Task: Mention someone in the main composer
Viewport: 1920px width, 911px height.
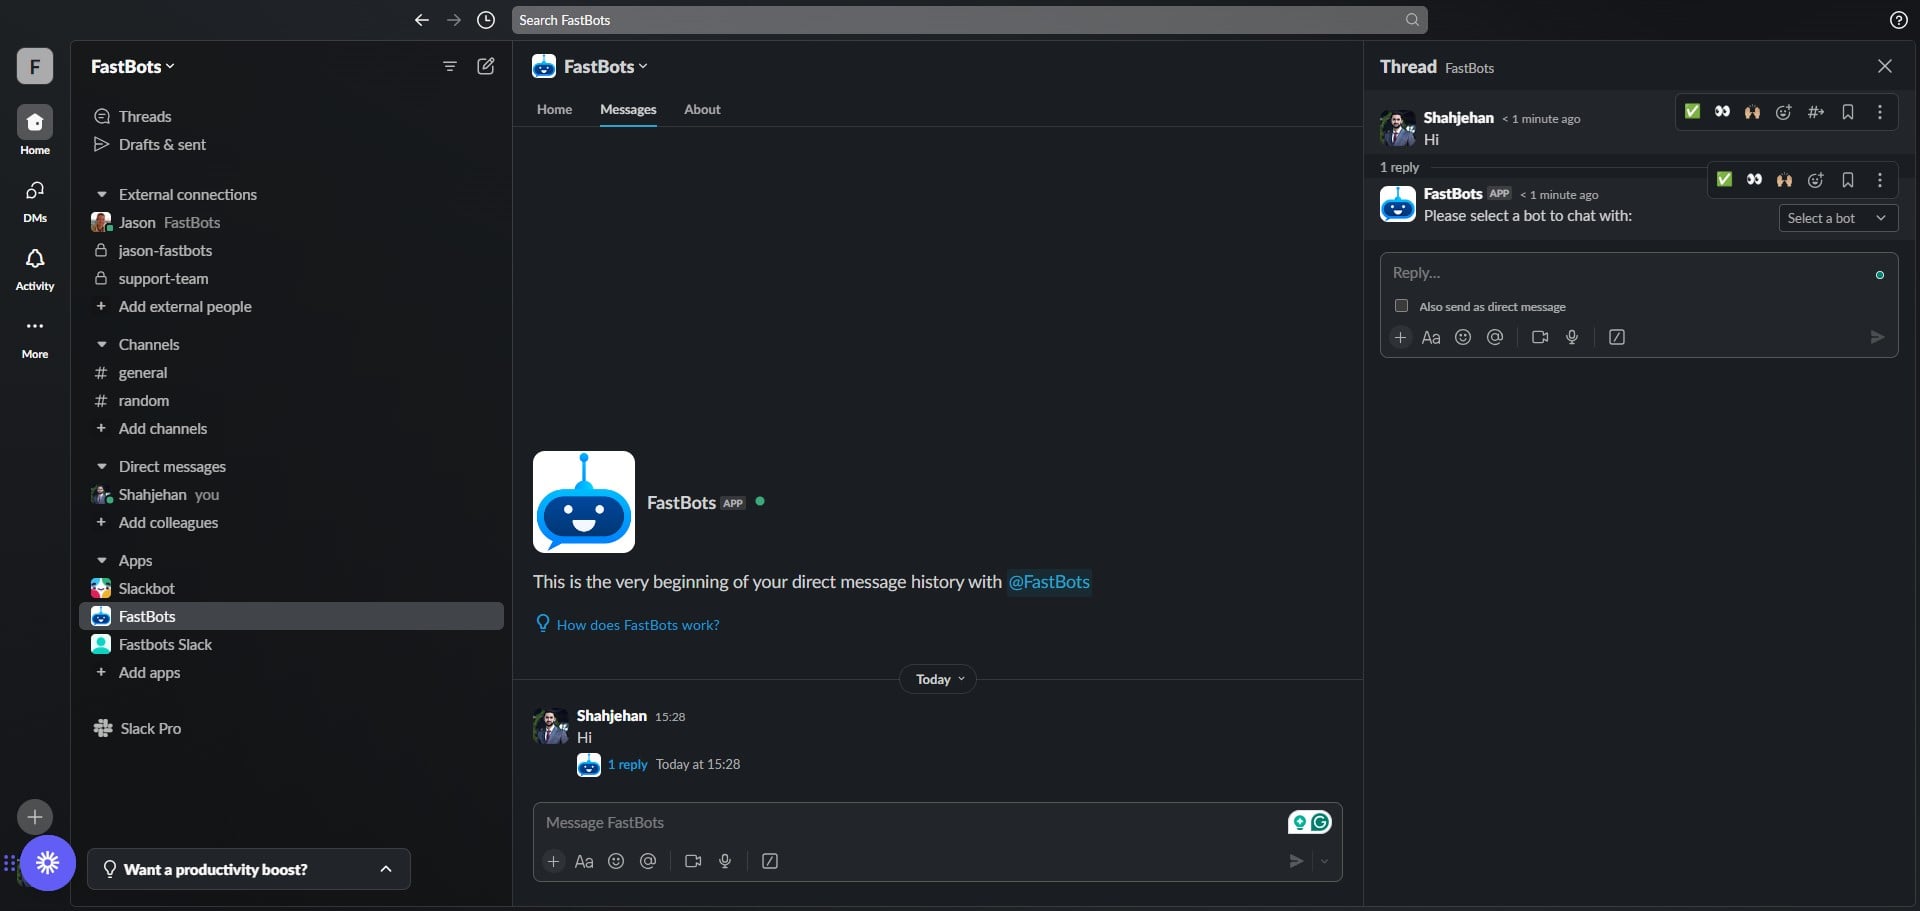Action: click(x=648, y=861)
